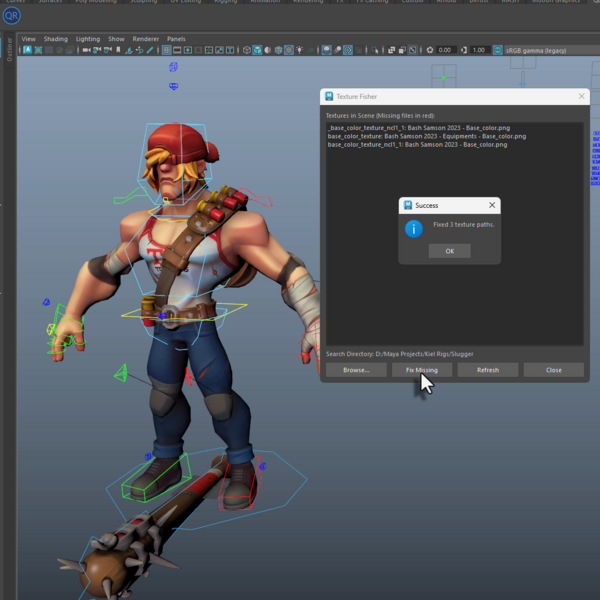Toggle Textured display in viewport
This screenshot has height=600, width=600.
tap(289, 50)
